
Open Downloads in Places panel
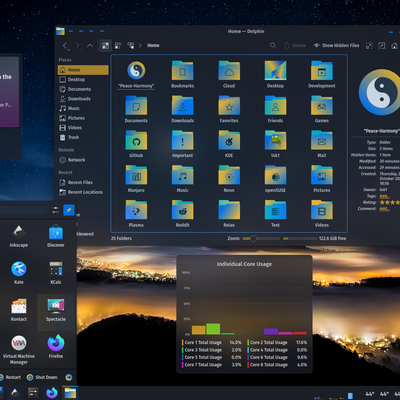pyautogui.click(x=83, y=99)
